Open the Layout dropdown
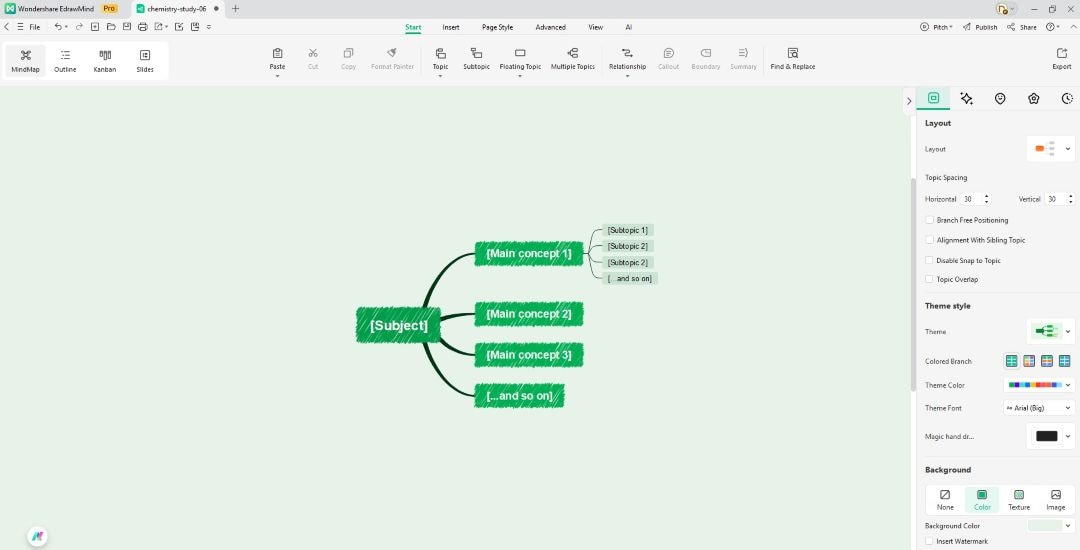Viewport: 1080px width, 550px height. 1050,149
